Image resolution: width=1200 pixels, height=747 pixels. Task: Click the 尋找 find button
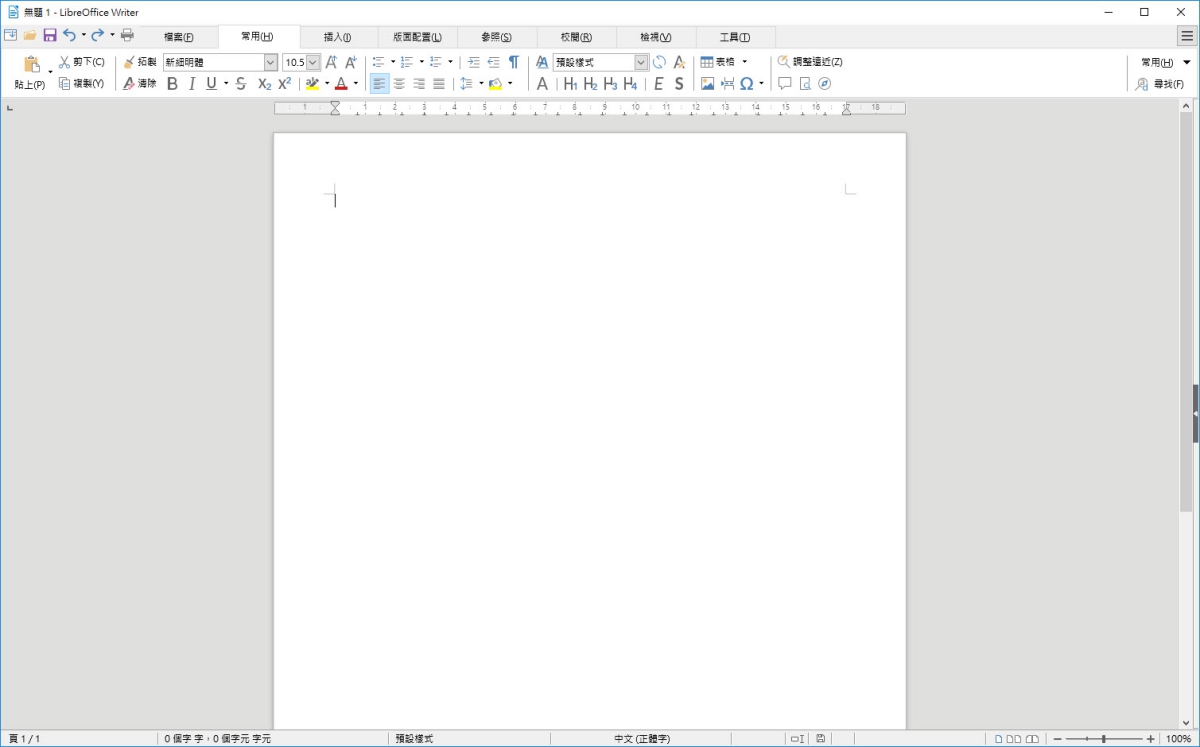tap(1160, 84)
